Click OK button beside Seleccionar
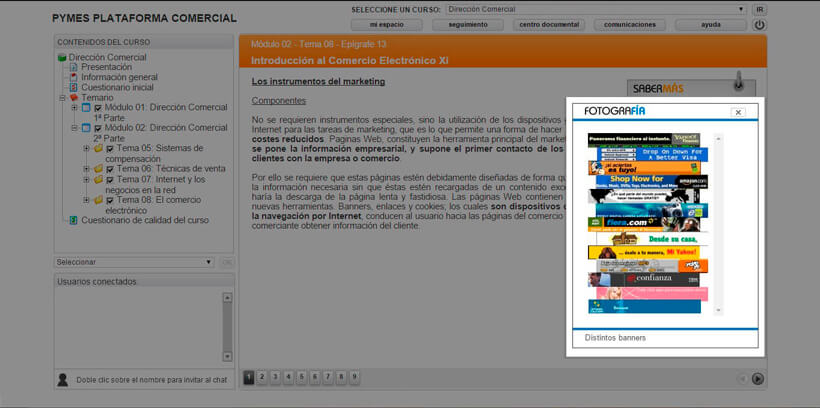This screenshot has height=408, width=820. pyautogui.click(x=227, y=262)
